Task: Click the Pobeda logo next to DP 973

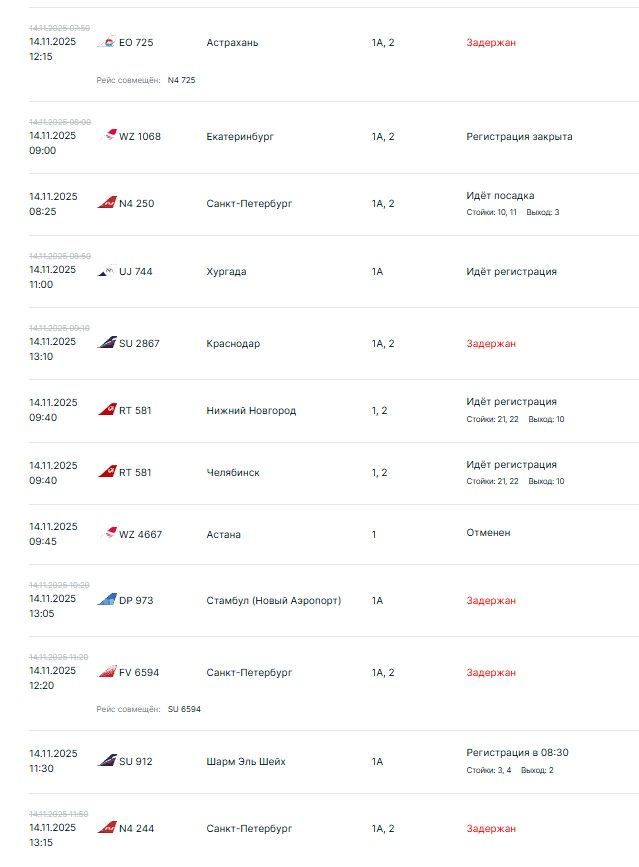Action: pyautogui.click(x=106, y=600)
